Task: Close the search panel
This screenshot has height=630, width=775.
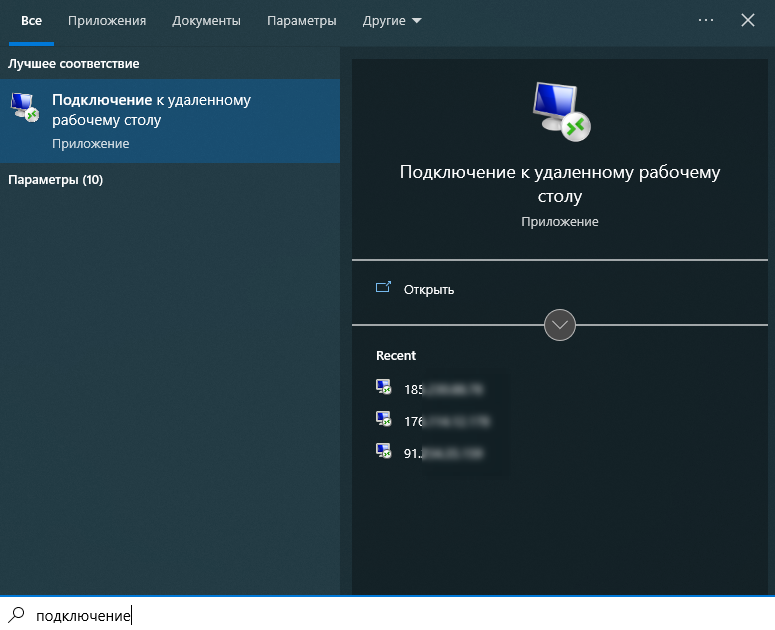Action: coord(748,20)
